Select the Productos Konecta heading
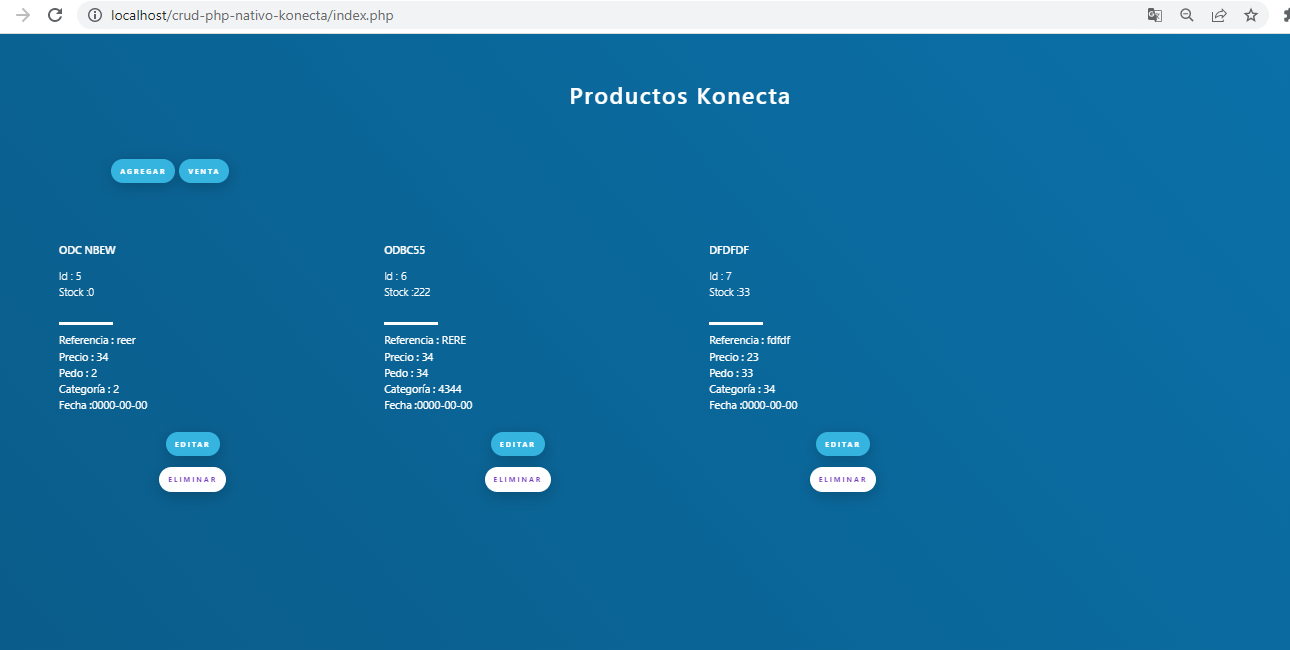Screen dimensions: 1290x650 [x=680, y=96]
